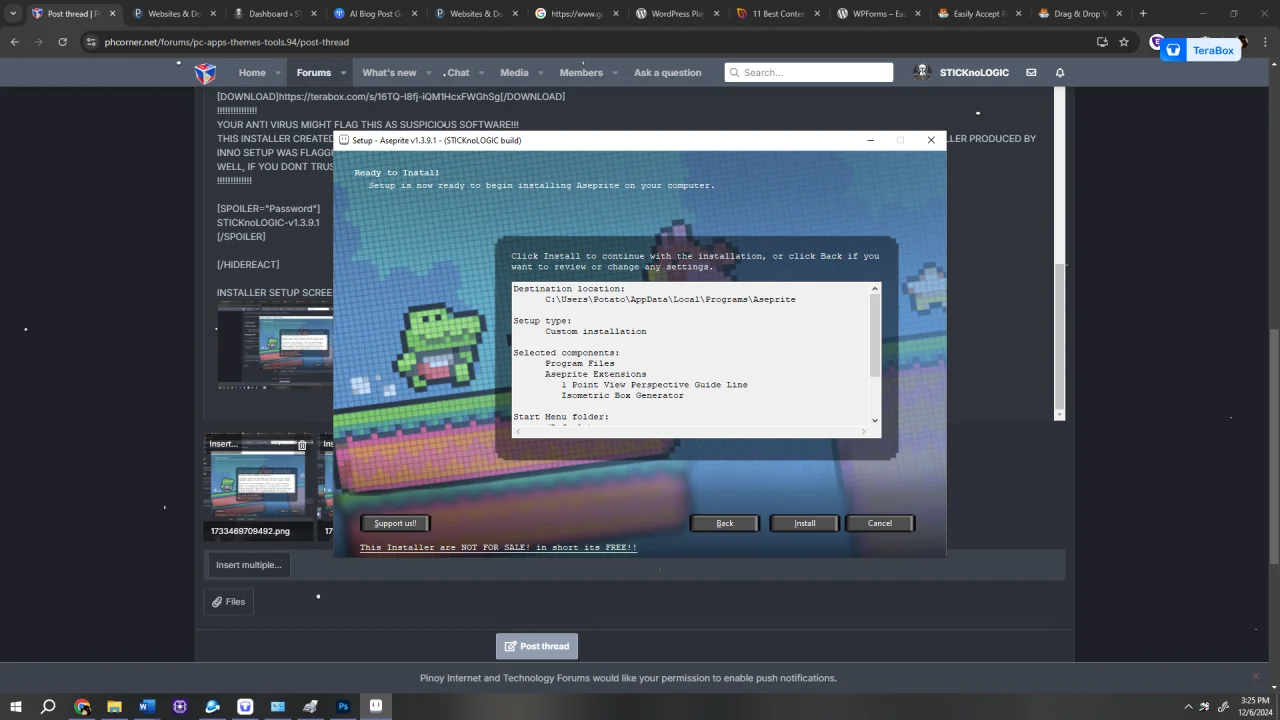Open Photoshop from the Windows taskbar

pyautogui.click(x=343, y=706)
